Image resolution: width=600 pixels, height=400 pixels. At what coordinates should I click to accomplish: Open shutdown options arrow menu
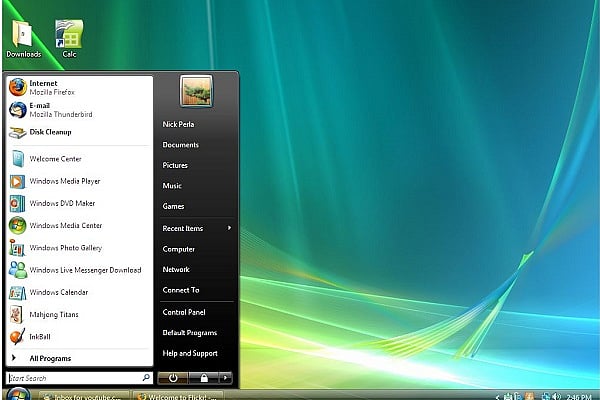[x=226, y=378]
